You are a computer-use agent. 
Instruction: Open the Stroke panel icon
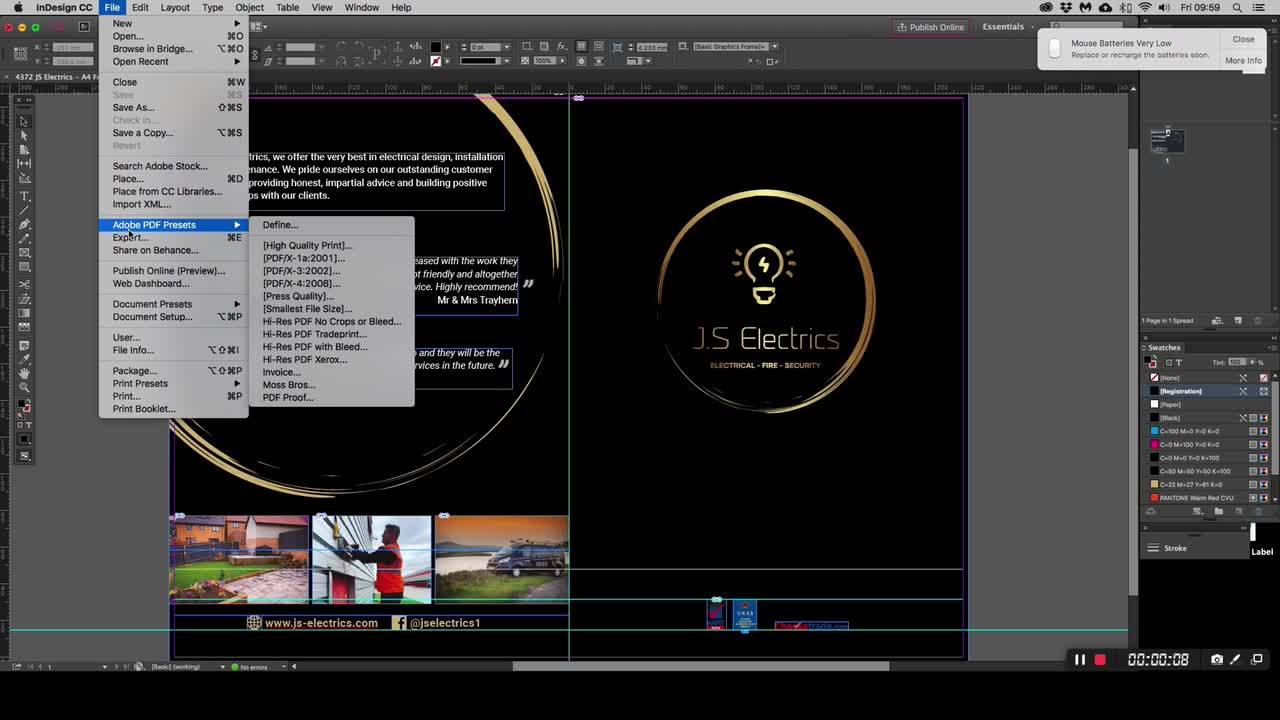coord(1153,548)
